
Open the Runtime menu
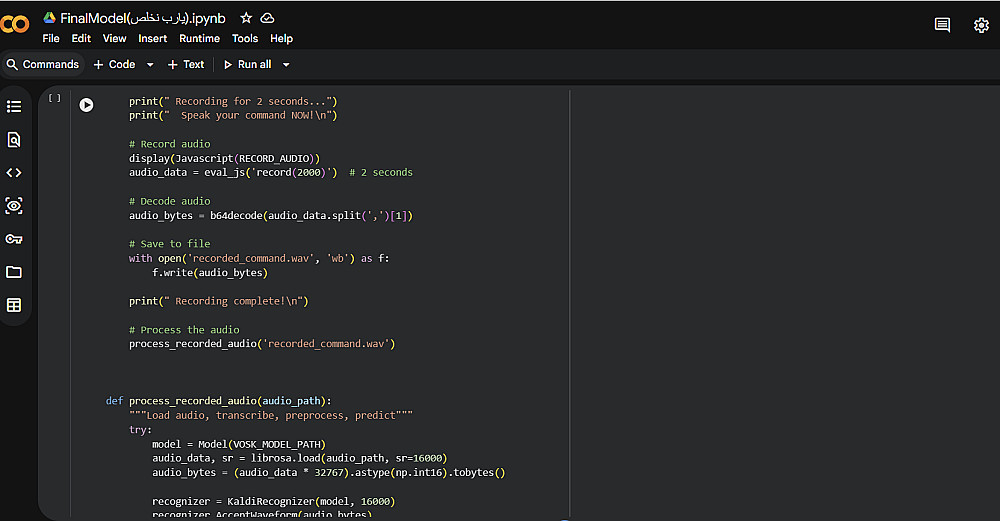click(x=200, y=38)
